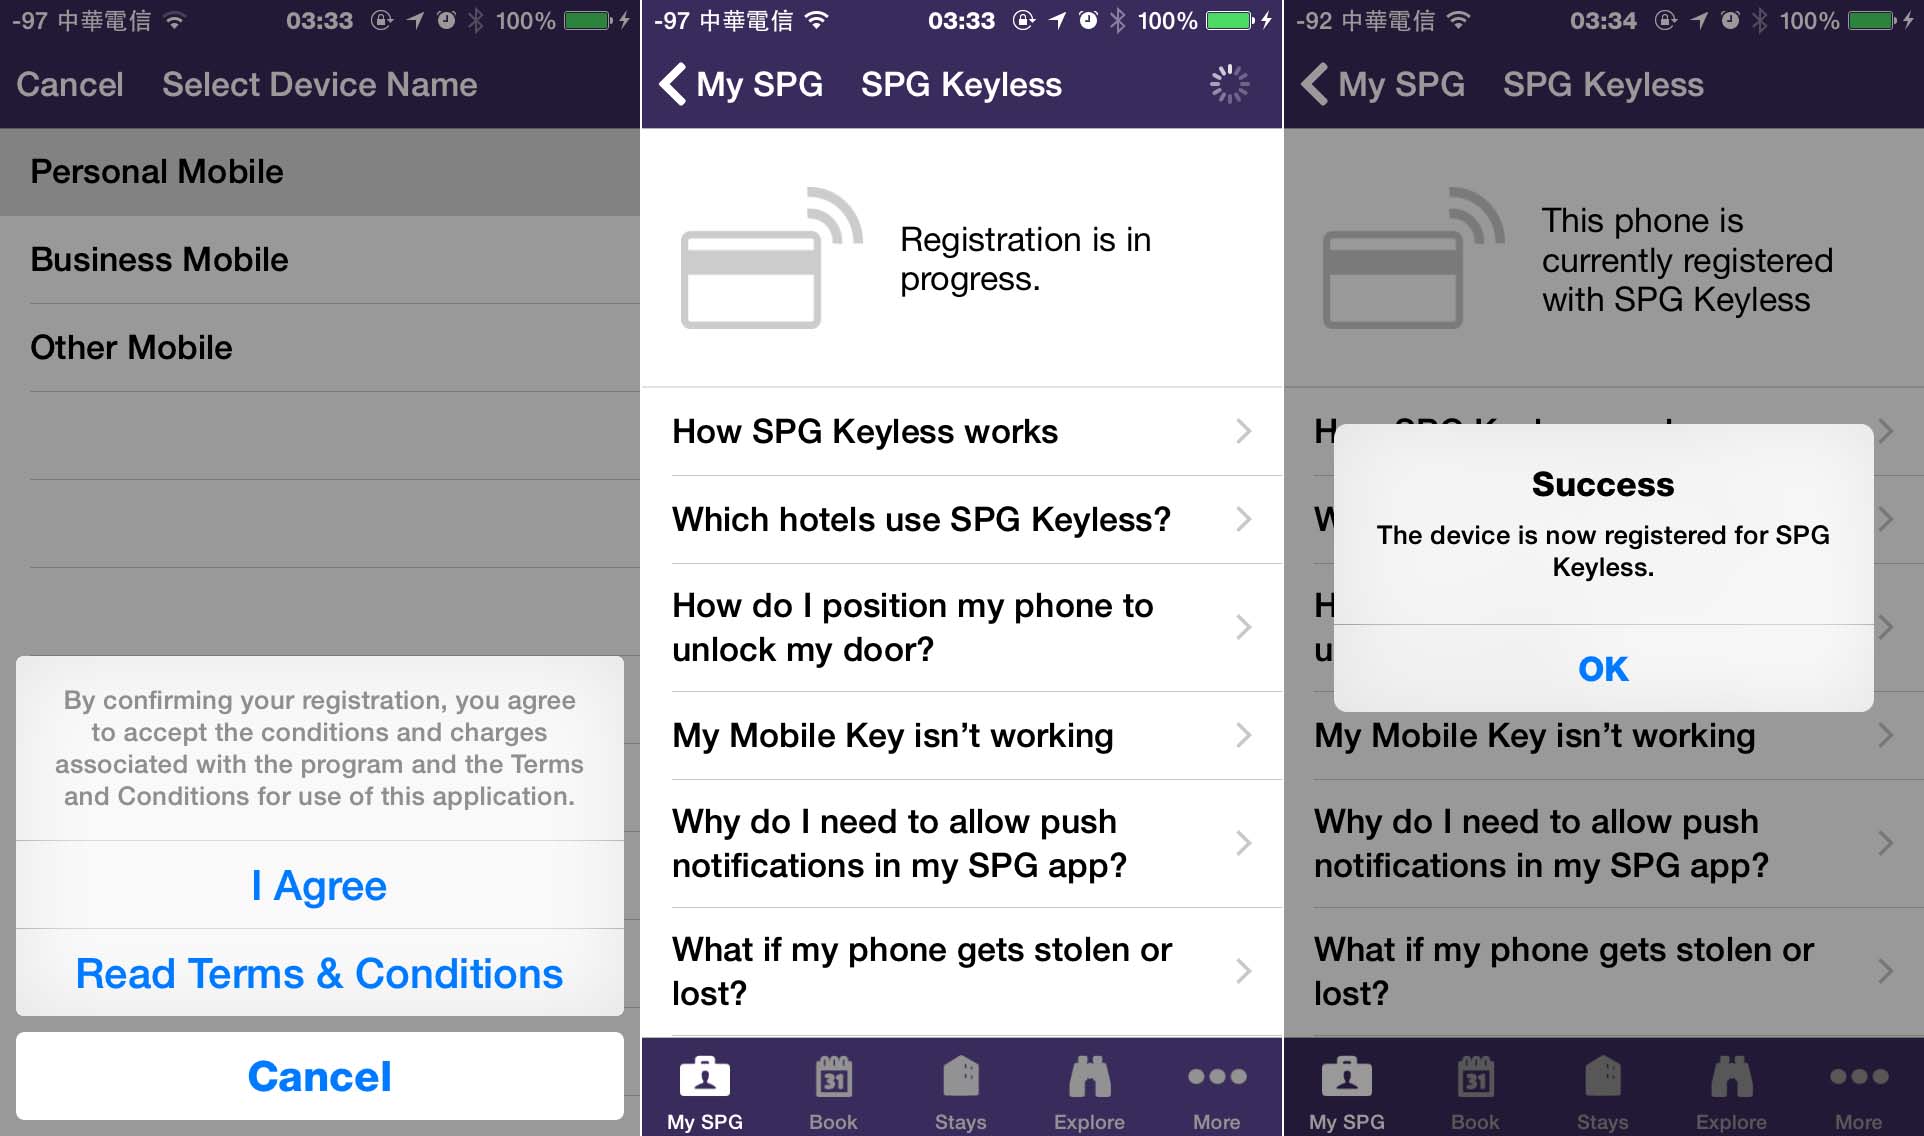This screenshot has width=1924, height=1136.
Task: Tap the loading spinner in middle header
Action: [x=1229, y=84]
